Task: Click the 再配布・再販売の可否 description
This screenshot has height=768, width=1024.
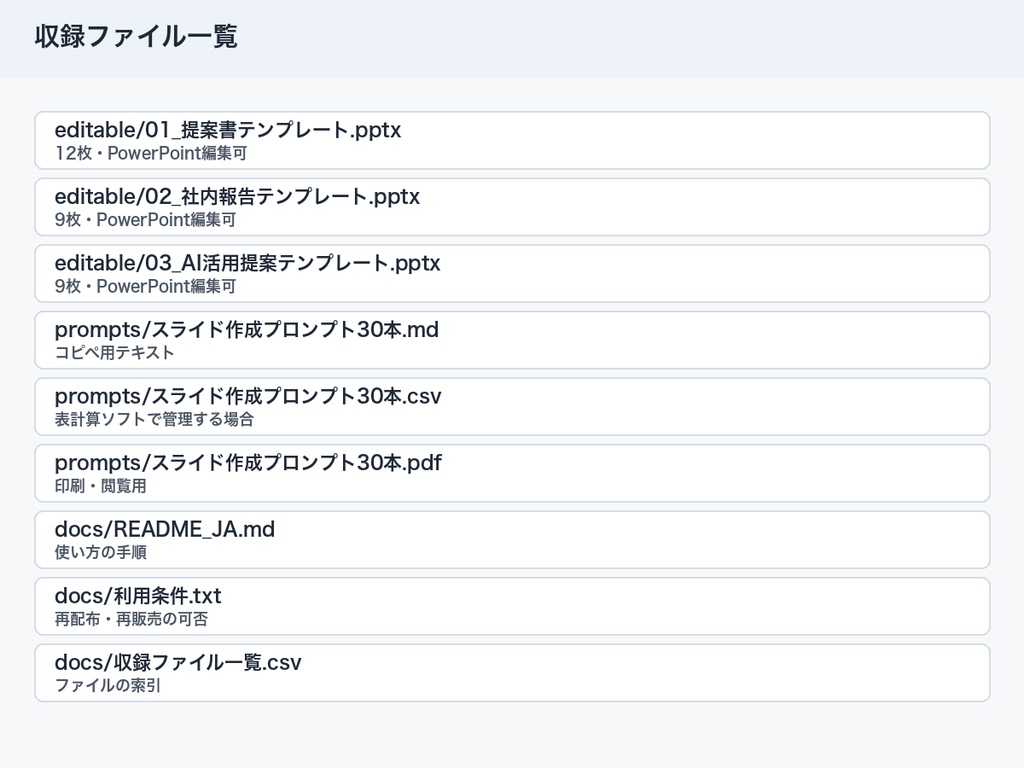Action: click(131, 619)
